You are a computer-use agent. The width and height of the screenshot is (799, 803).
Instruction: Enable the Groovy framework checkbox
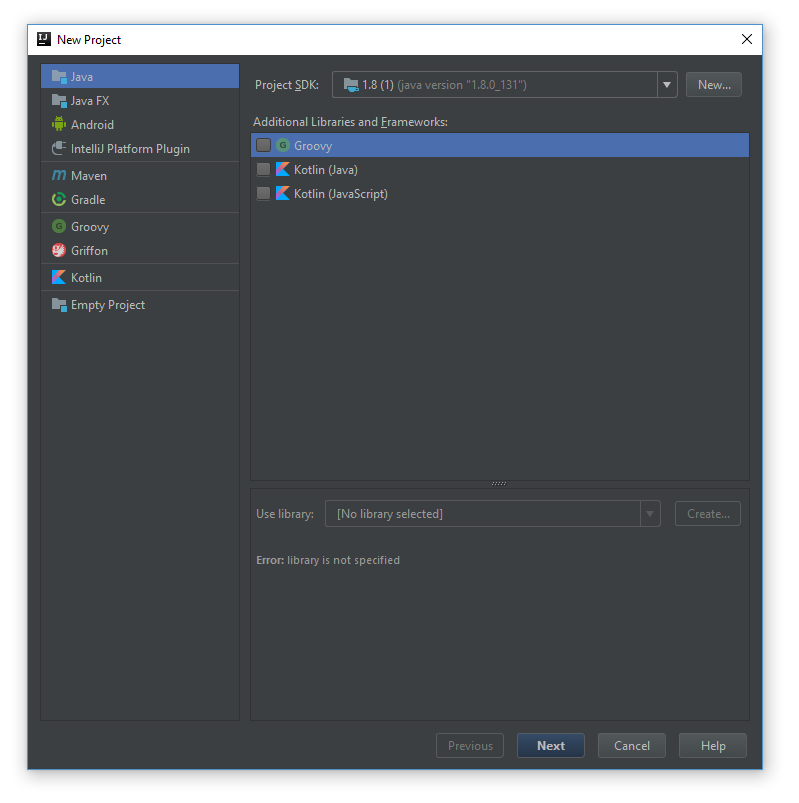(x=263, y=145)
